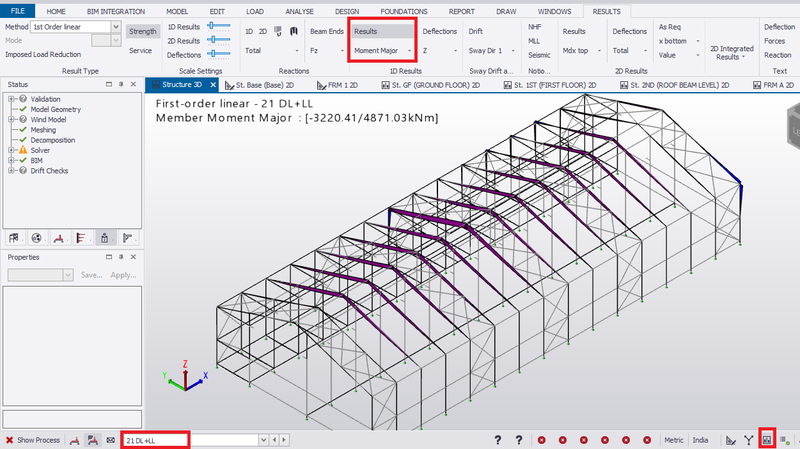Open the 2D Integrated Results dropdown
This screenshot has height=449, width=800.
732,53
